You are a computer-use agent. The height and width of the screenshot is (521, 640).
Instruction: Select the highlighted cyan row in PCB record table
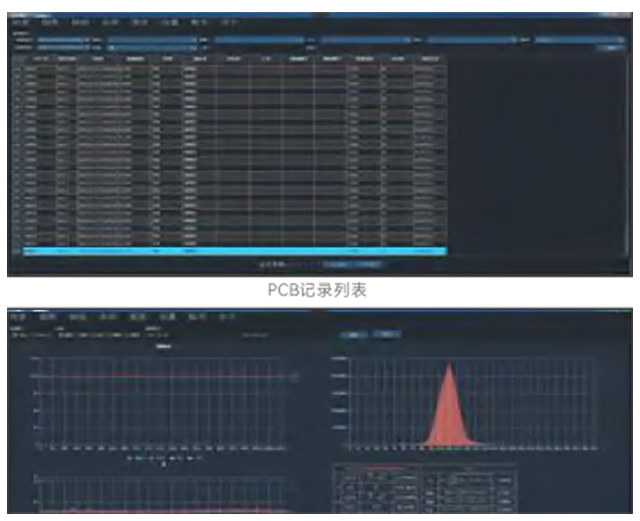(228, 250)
